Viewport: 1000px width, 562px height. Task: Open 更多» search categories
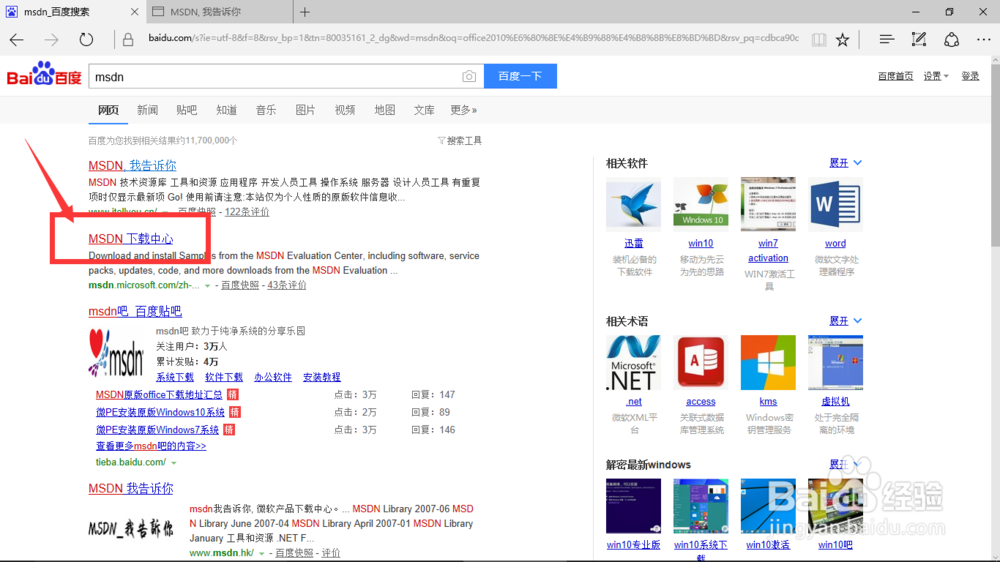[464, 110]
